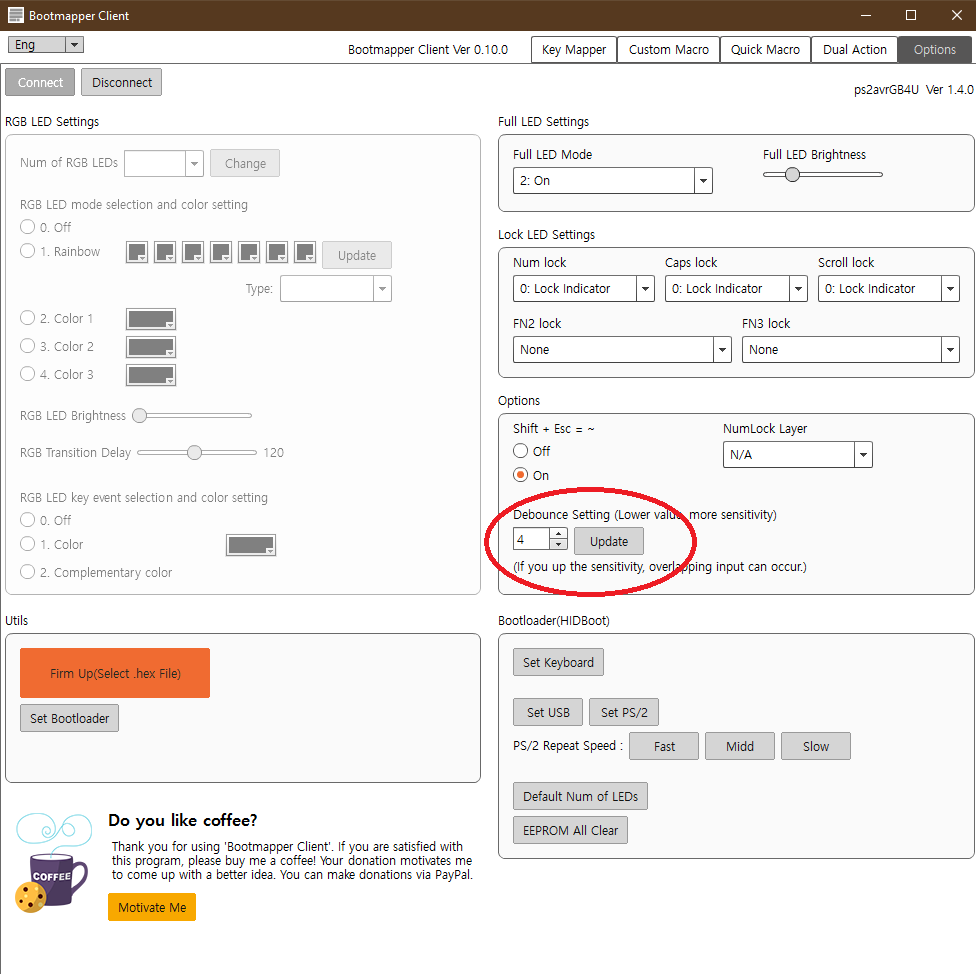
Task: Decrease debounce value with down arrow
Action: [558, 546]
